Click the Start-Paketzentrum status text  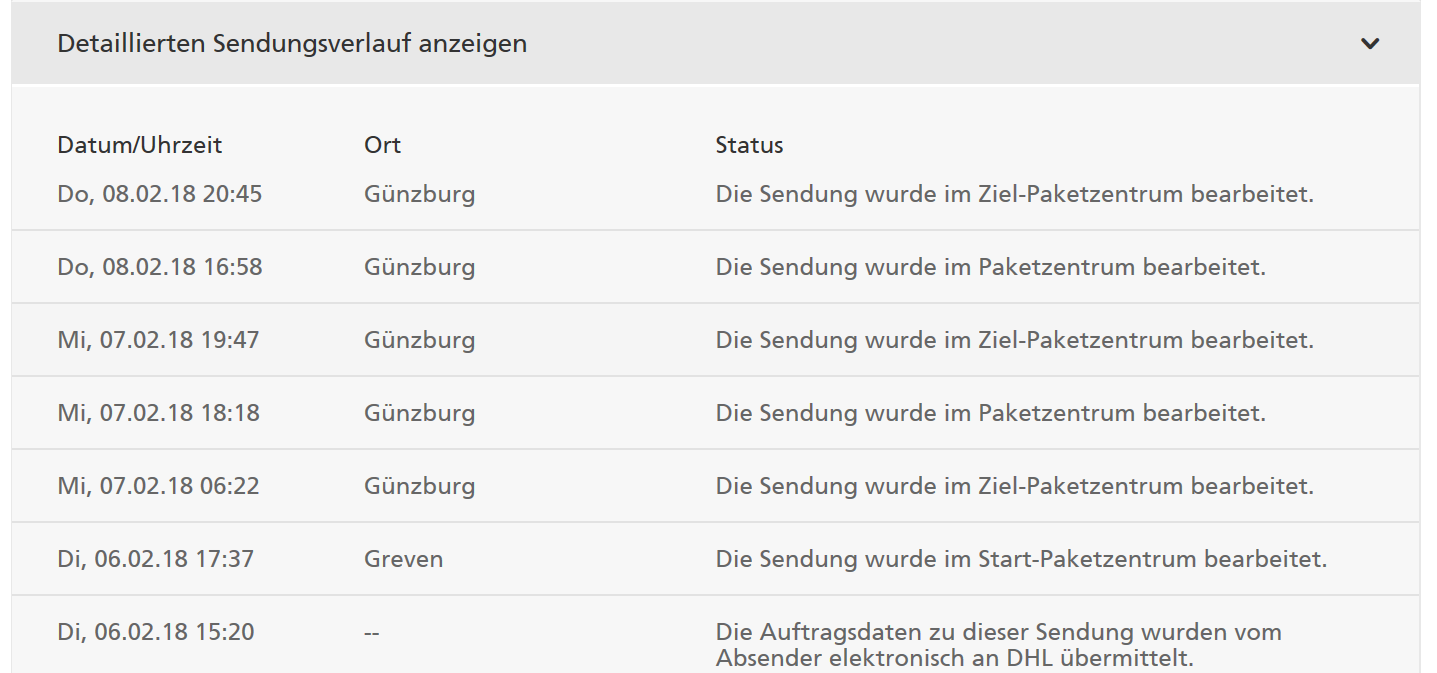pos(1021,559)
